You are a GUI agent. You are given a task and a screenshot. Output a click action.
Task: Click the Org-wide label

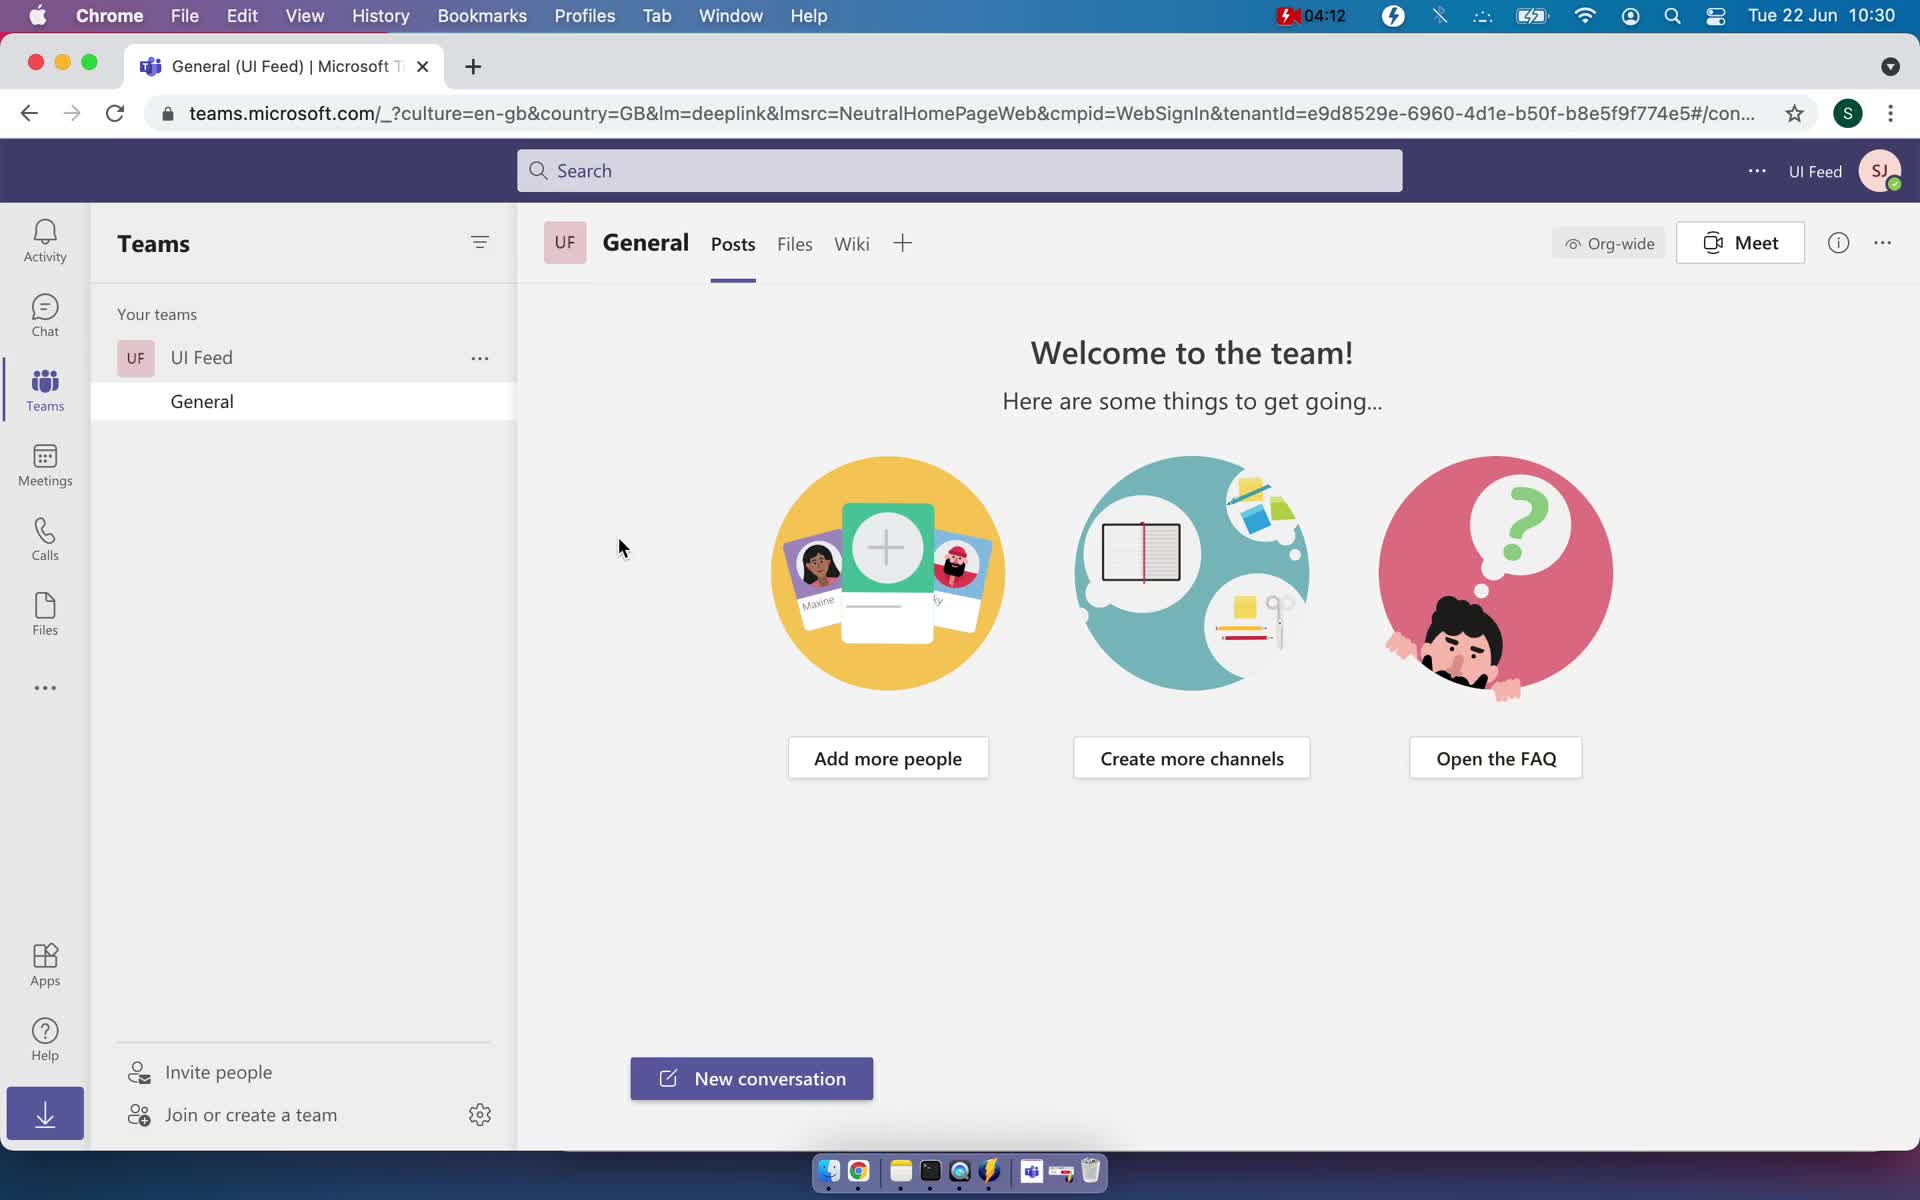tap(1609, 243)
